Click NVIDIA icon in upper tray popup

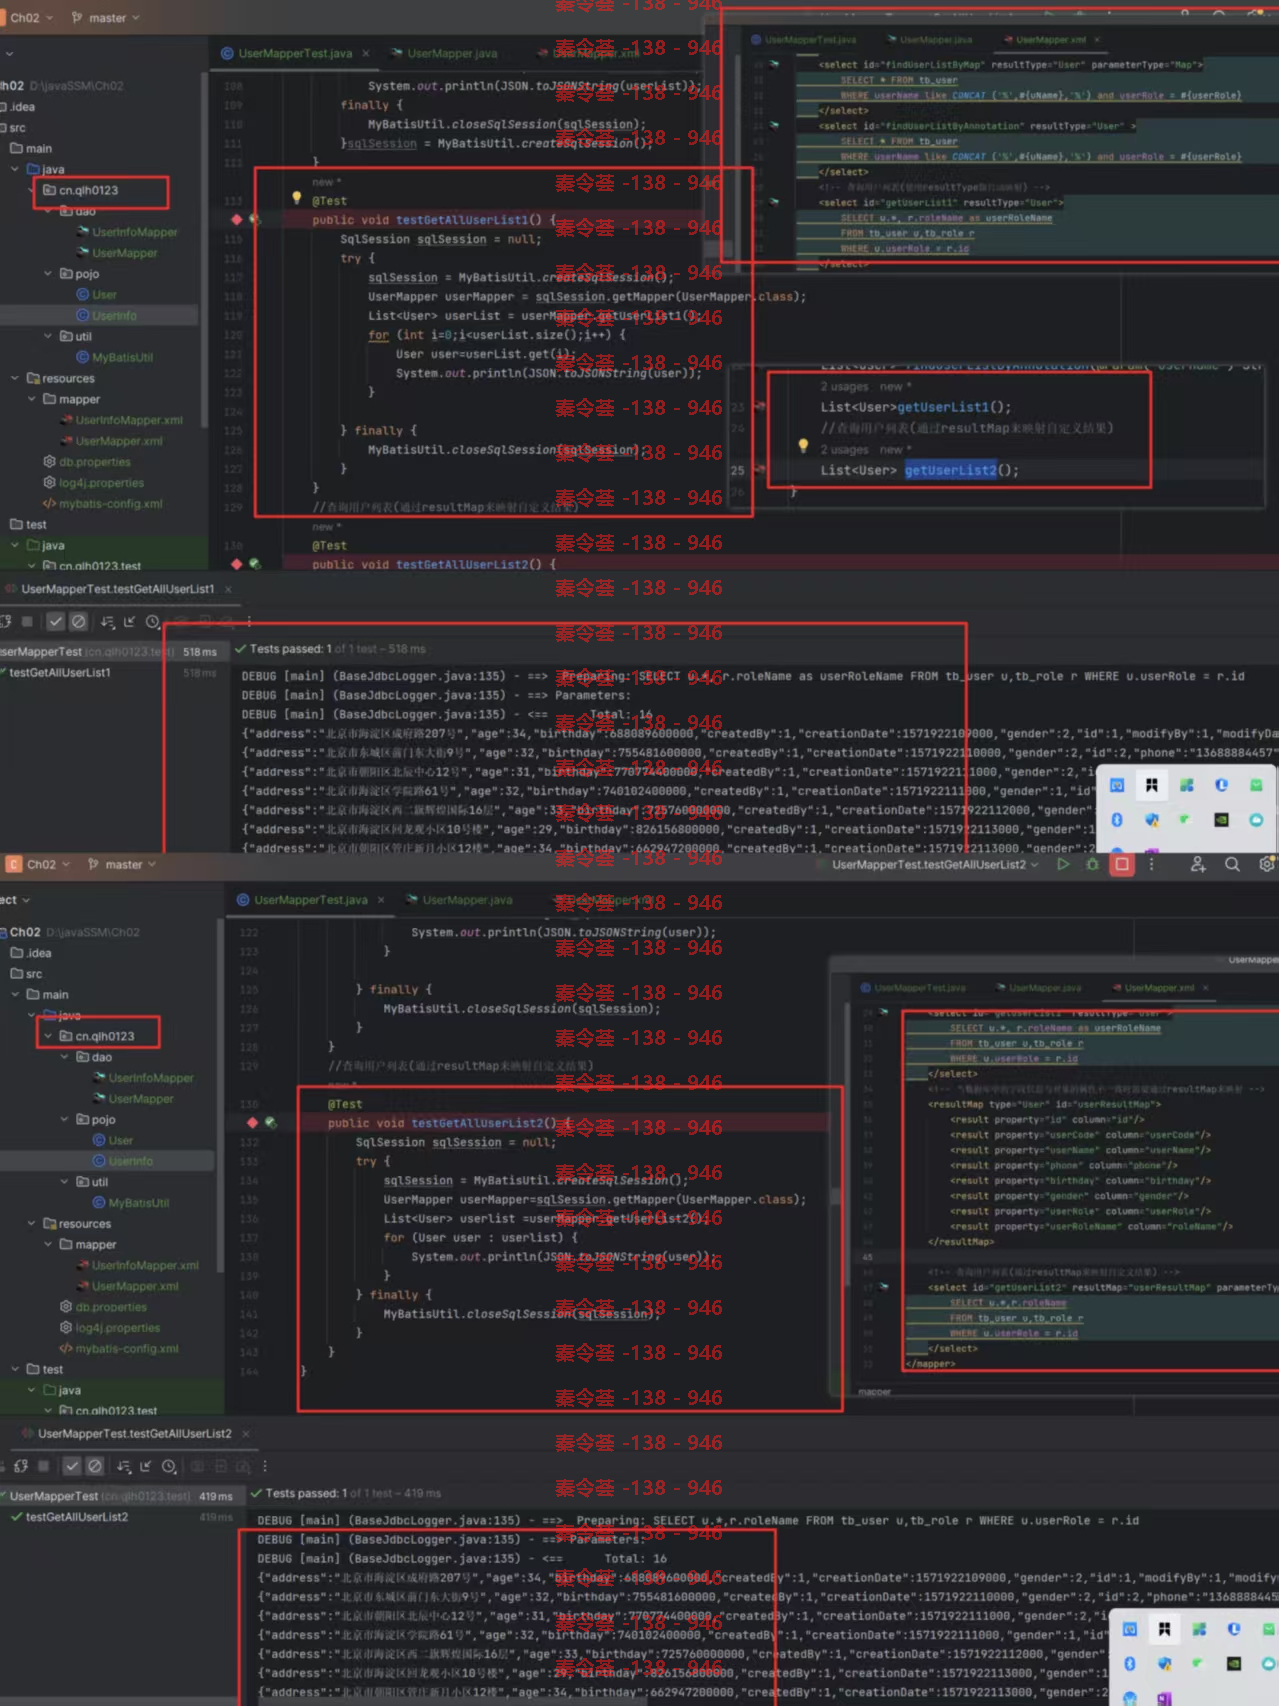coord(1221,820)
